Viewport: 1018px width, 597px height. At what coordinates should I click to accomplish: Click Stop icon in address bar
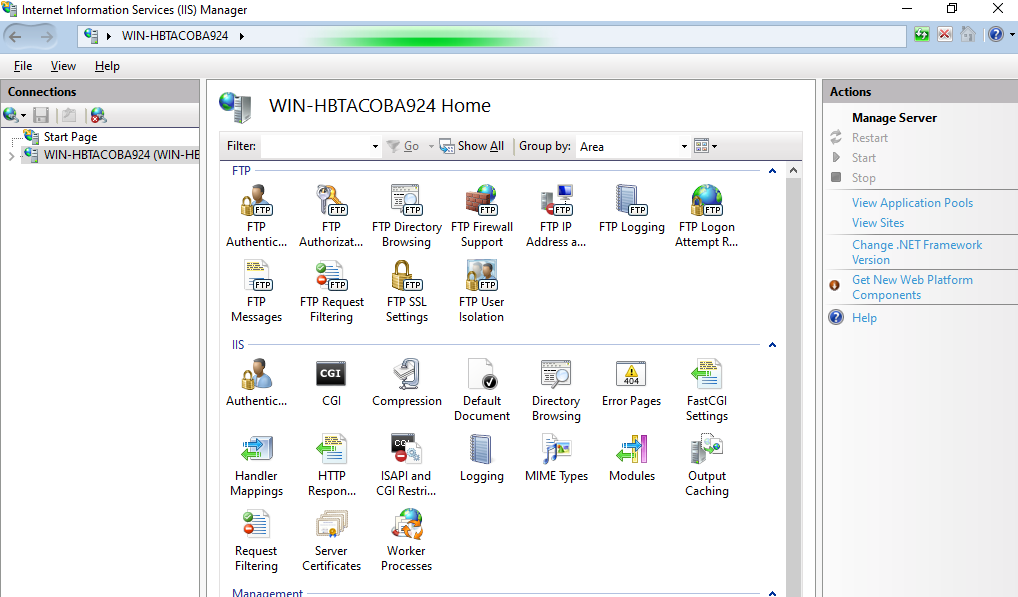coord(945,34)
